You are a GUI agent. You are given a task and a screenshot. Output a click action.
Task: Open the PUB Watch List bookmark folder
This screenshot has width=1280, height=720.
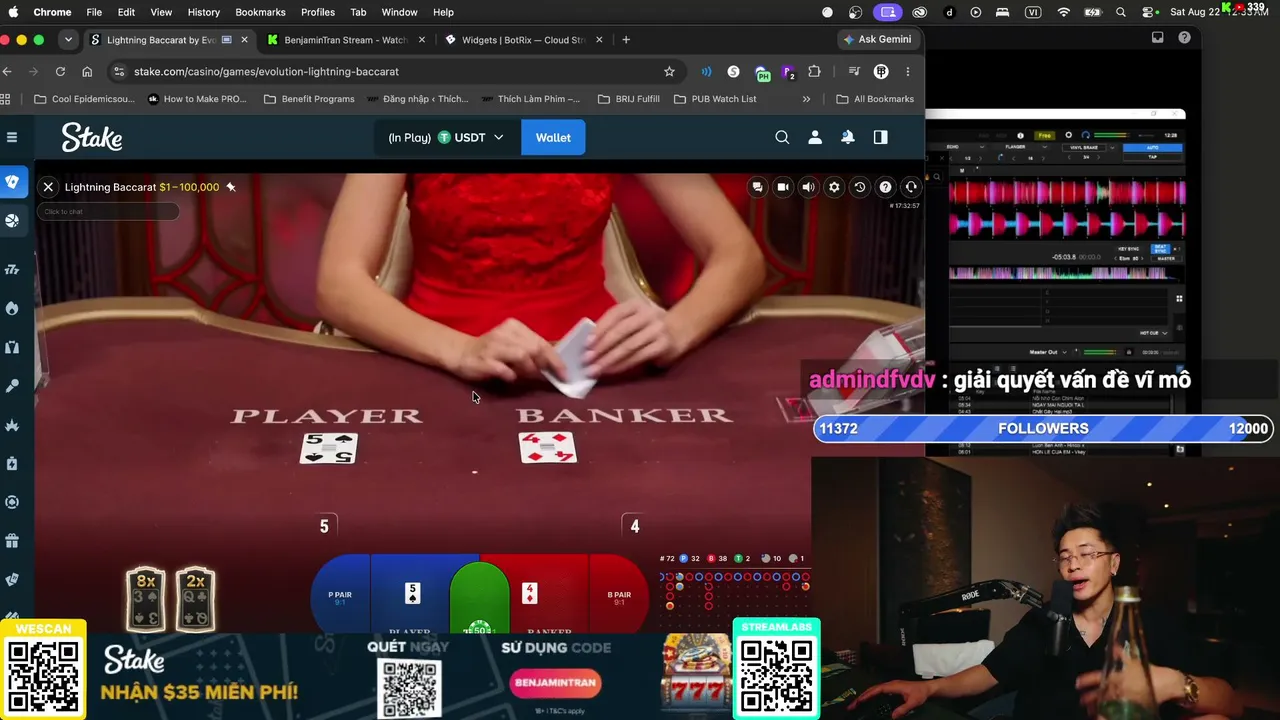click(715, 99)
